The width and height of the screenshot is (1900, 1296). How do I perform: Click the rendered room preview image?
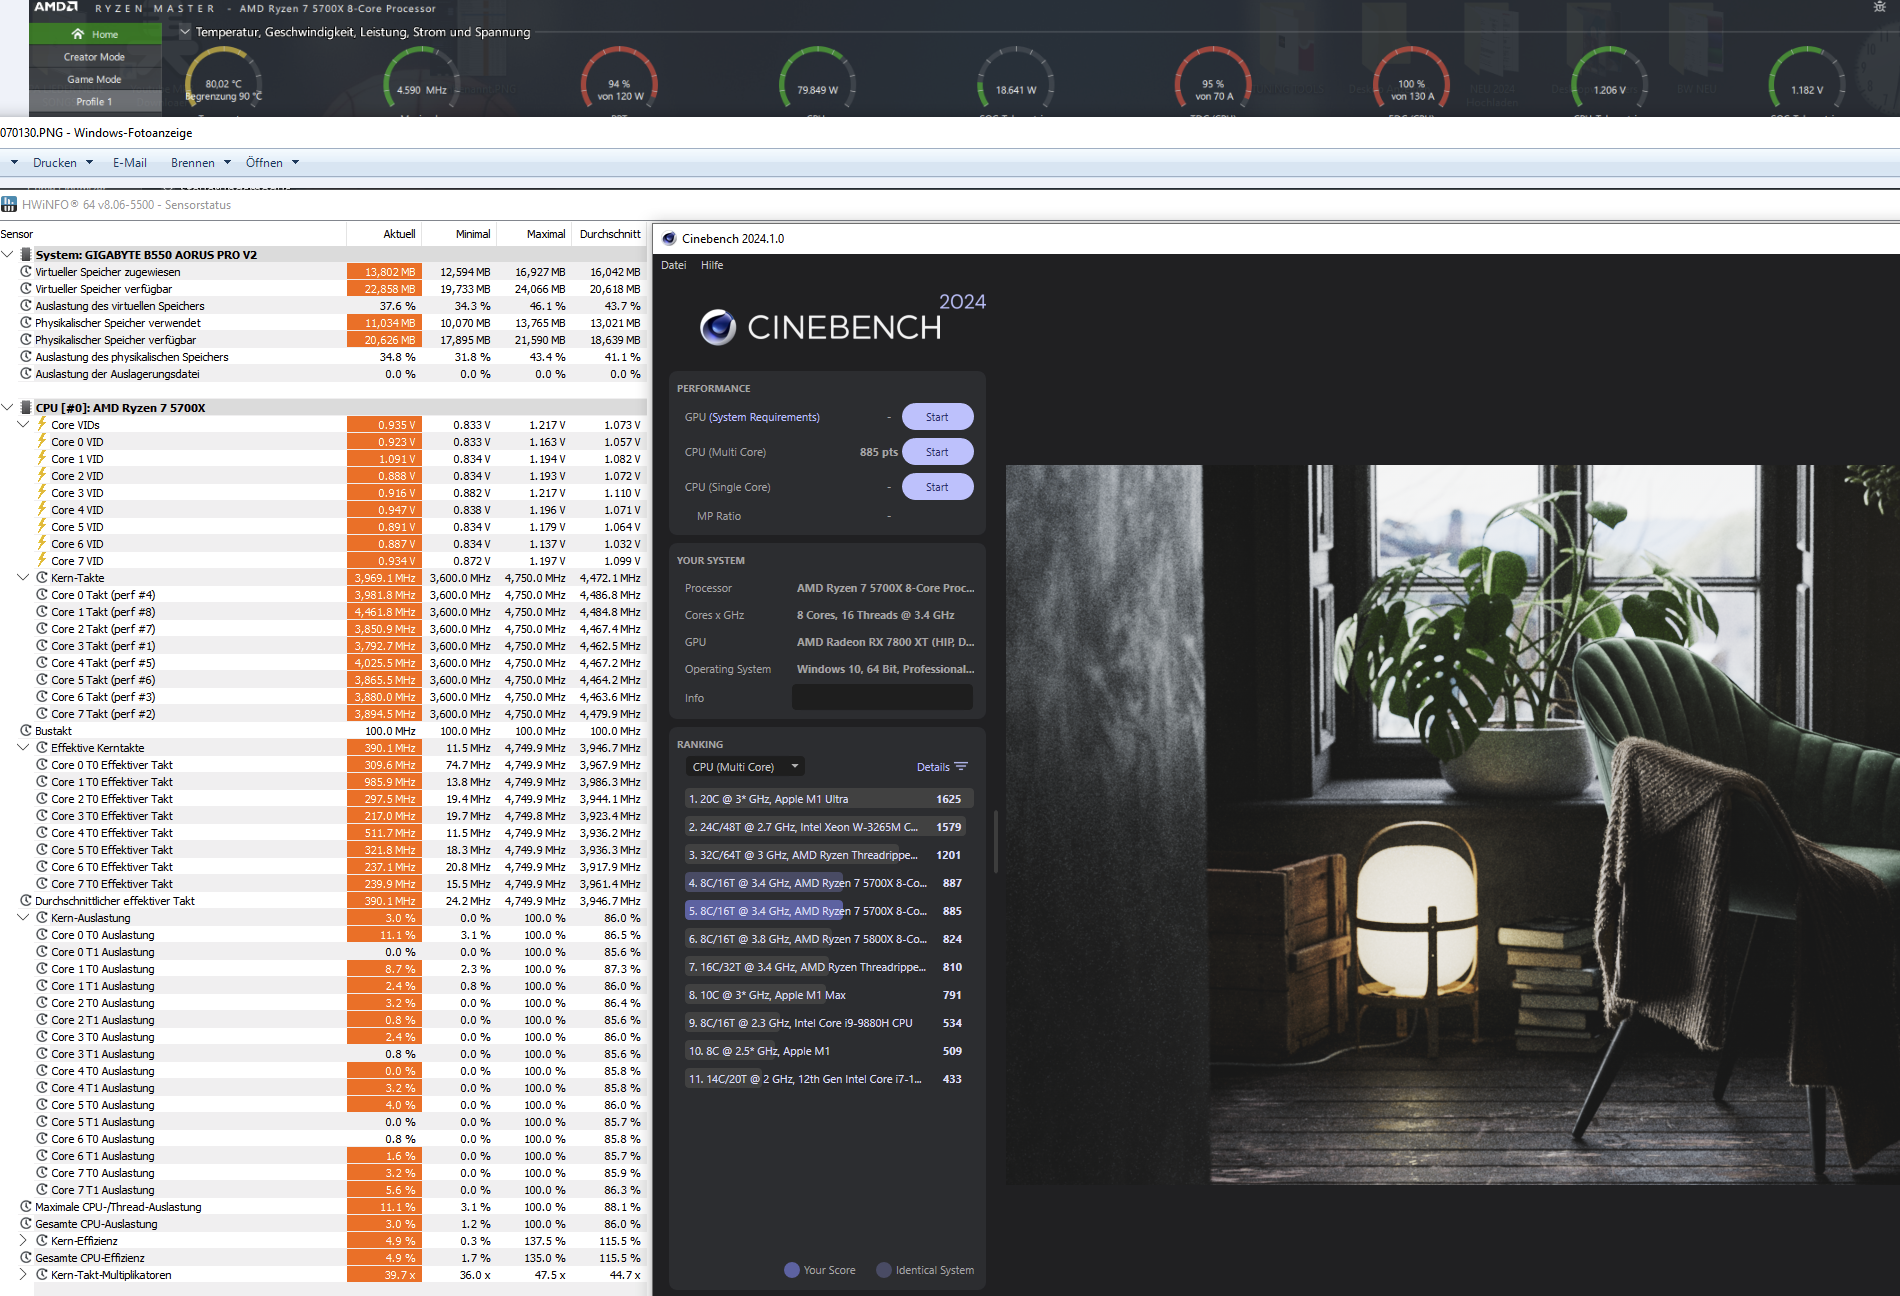click(1452, 825)
